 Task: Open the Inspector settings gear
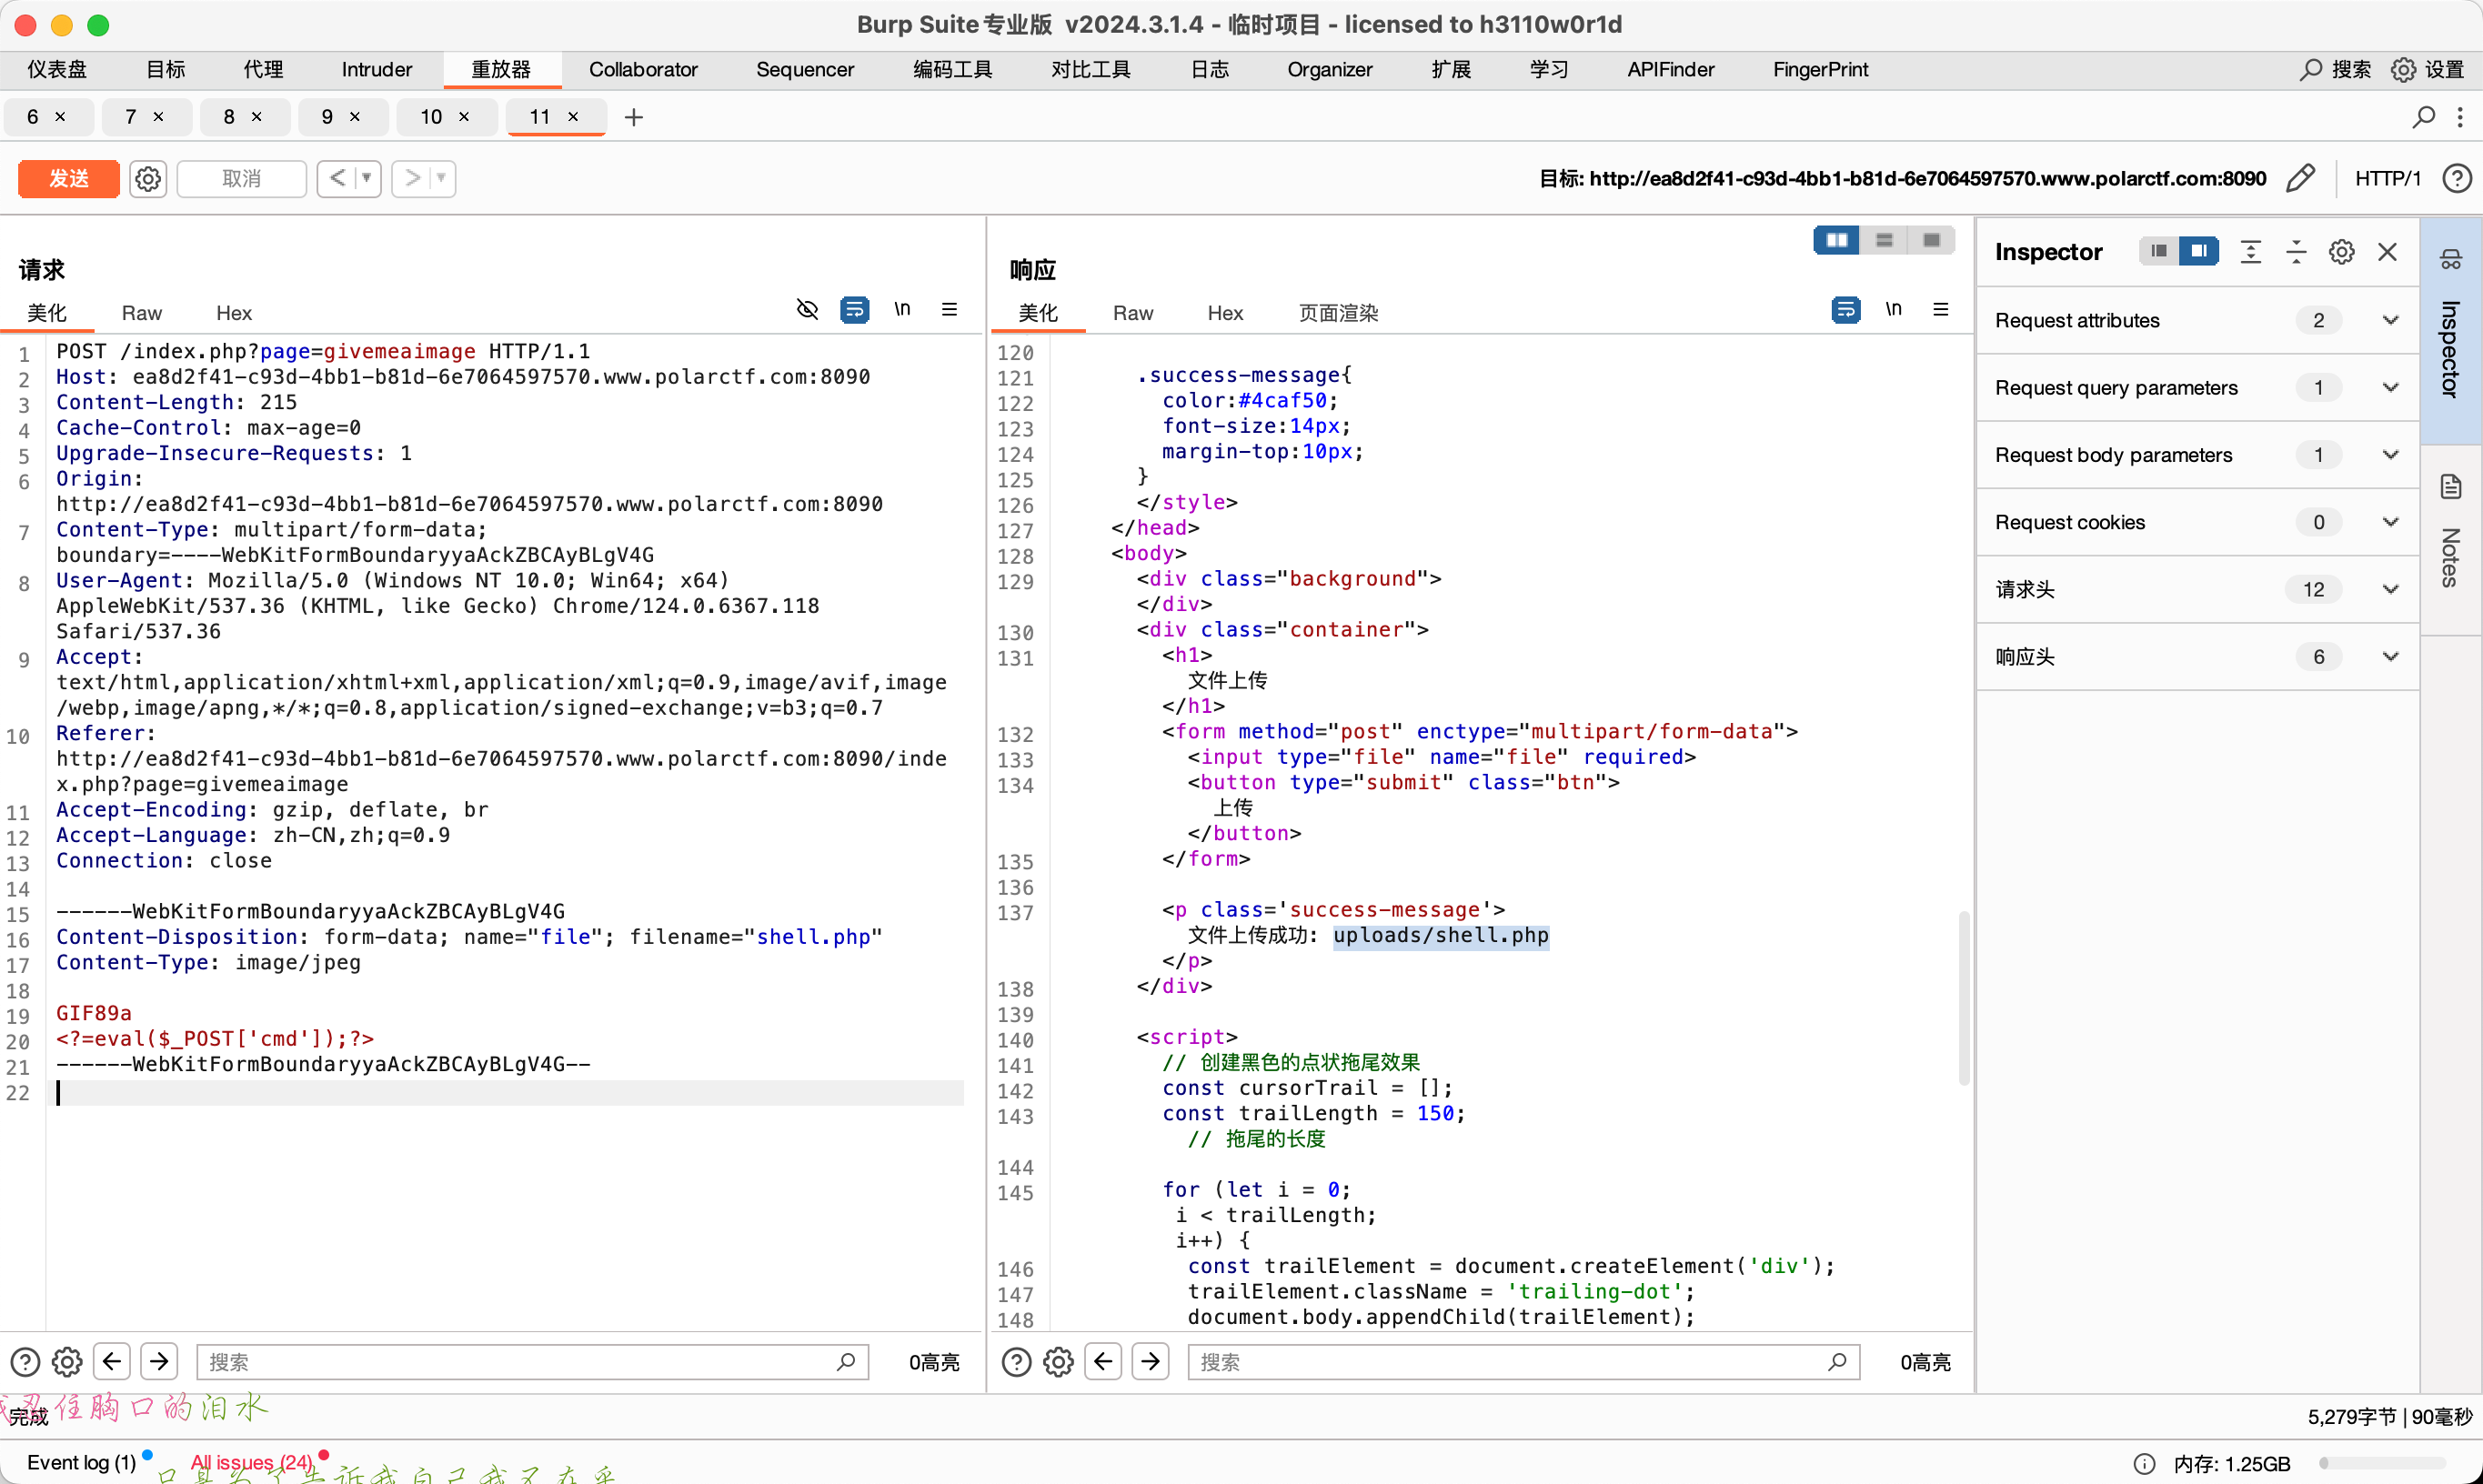[2341, 252]
